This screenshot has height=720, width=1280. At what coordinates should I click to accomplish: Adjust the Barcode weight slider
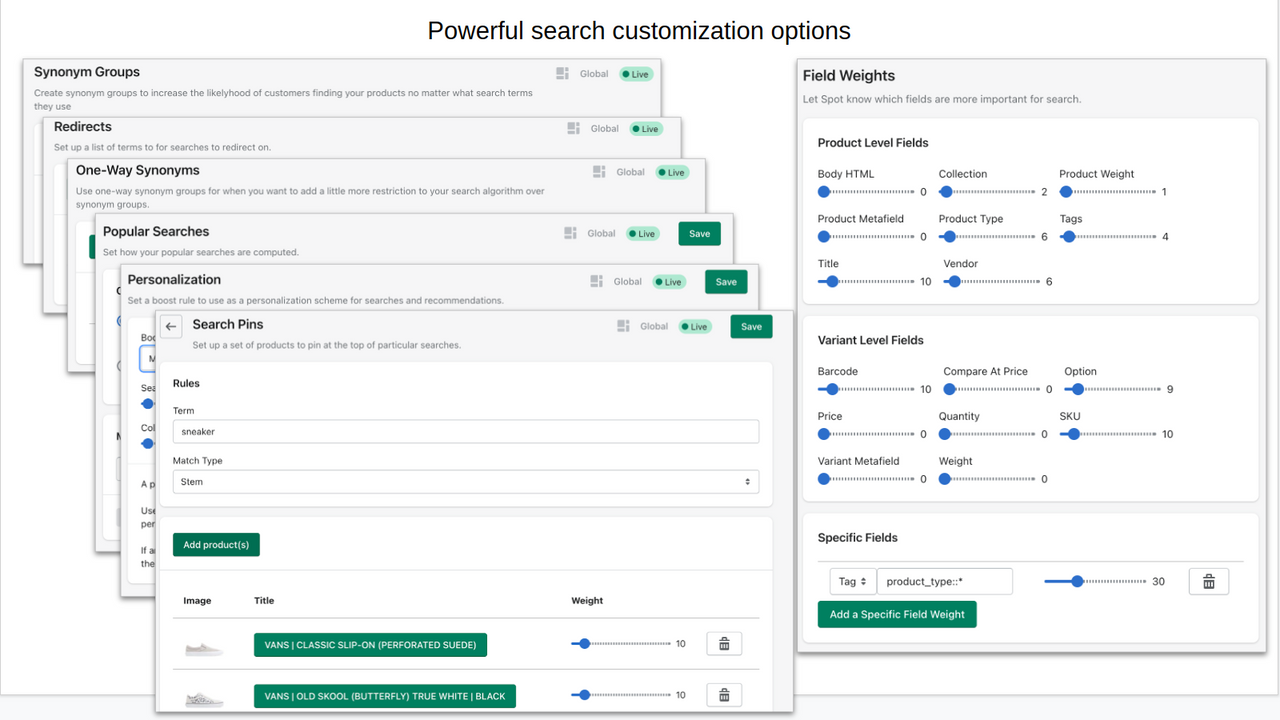click(866, 389)
